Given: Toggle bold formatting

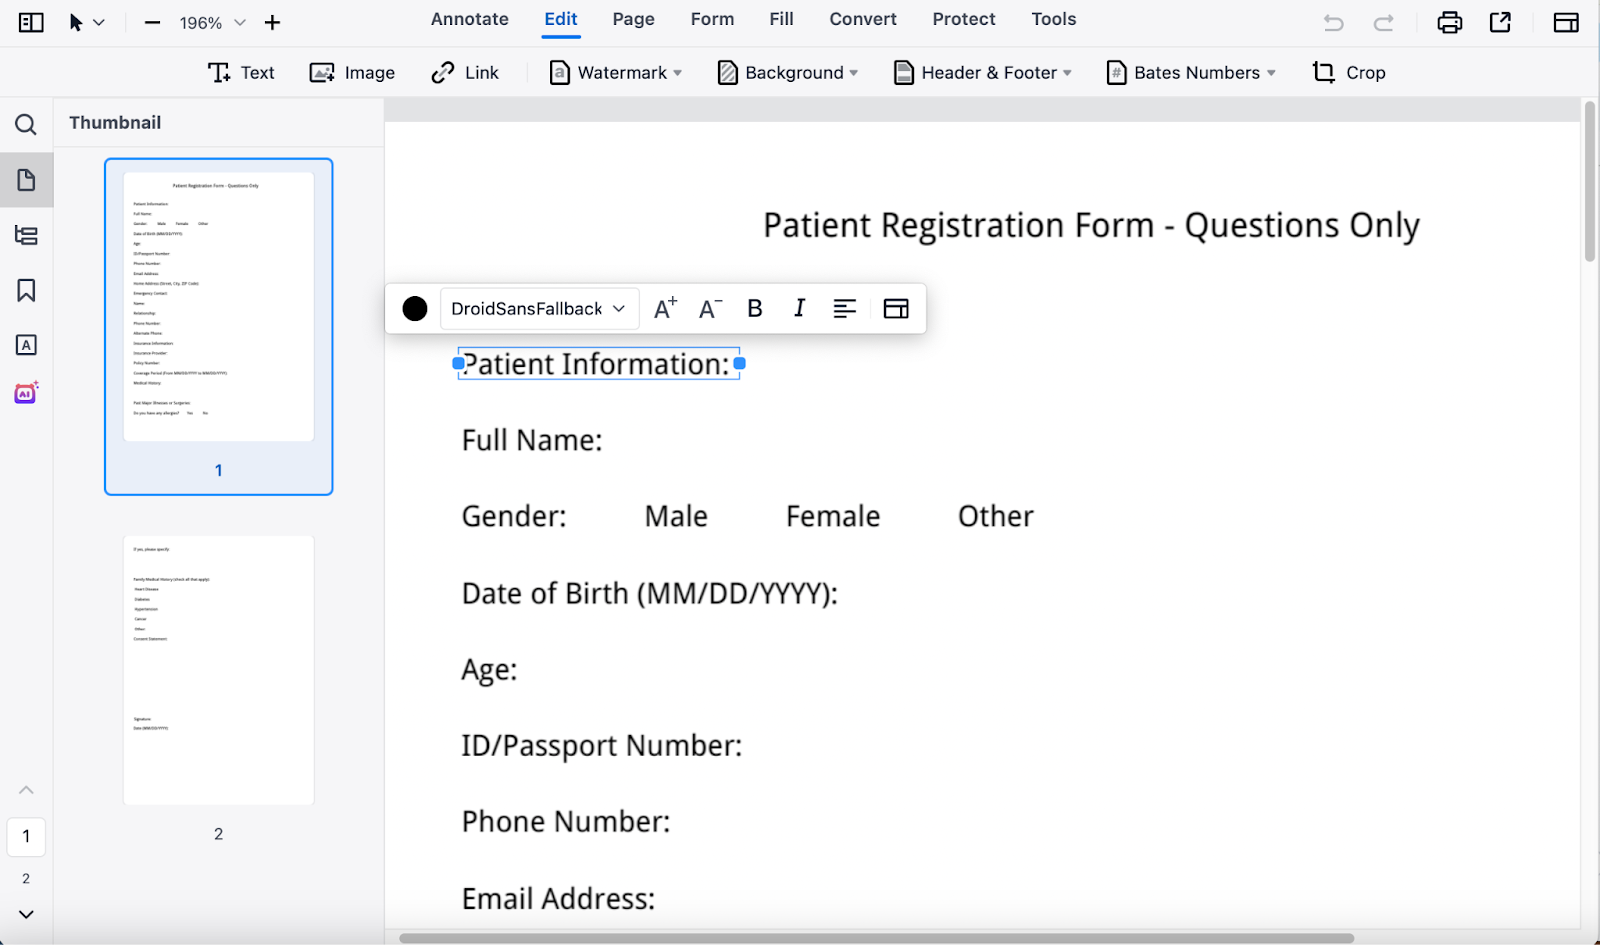Looking at the screenshot, I should coord(754,308).
